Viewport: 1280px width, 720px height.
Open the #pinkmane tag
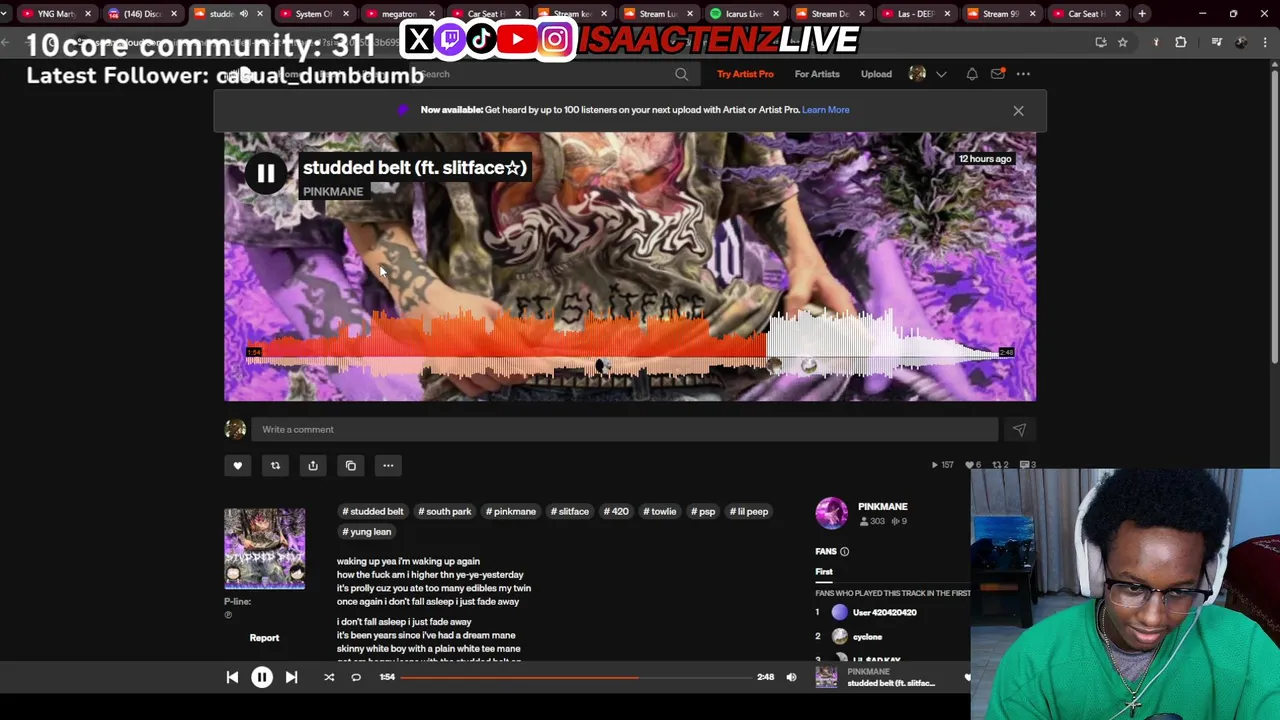(x=511, y=511)
